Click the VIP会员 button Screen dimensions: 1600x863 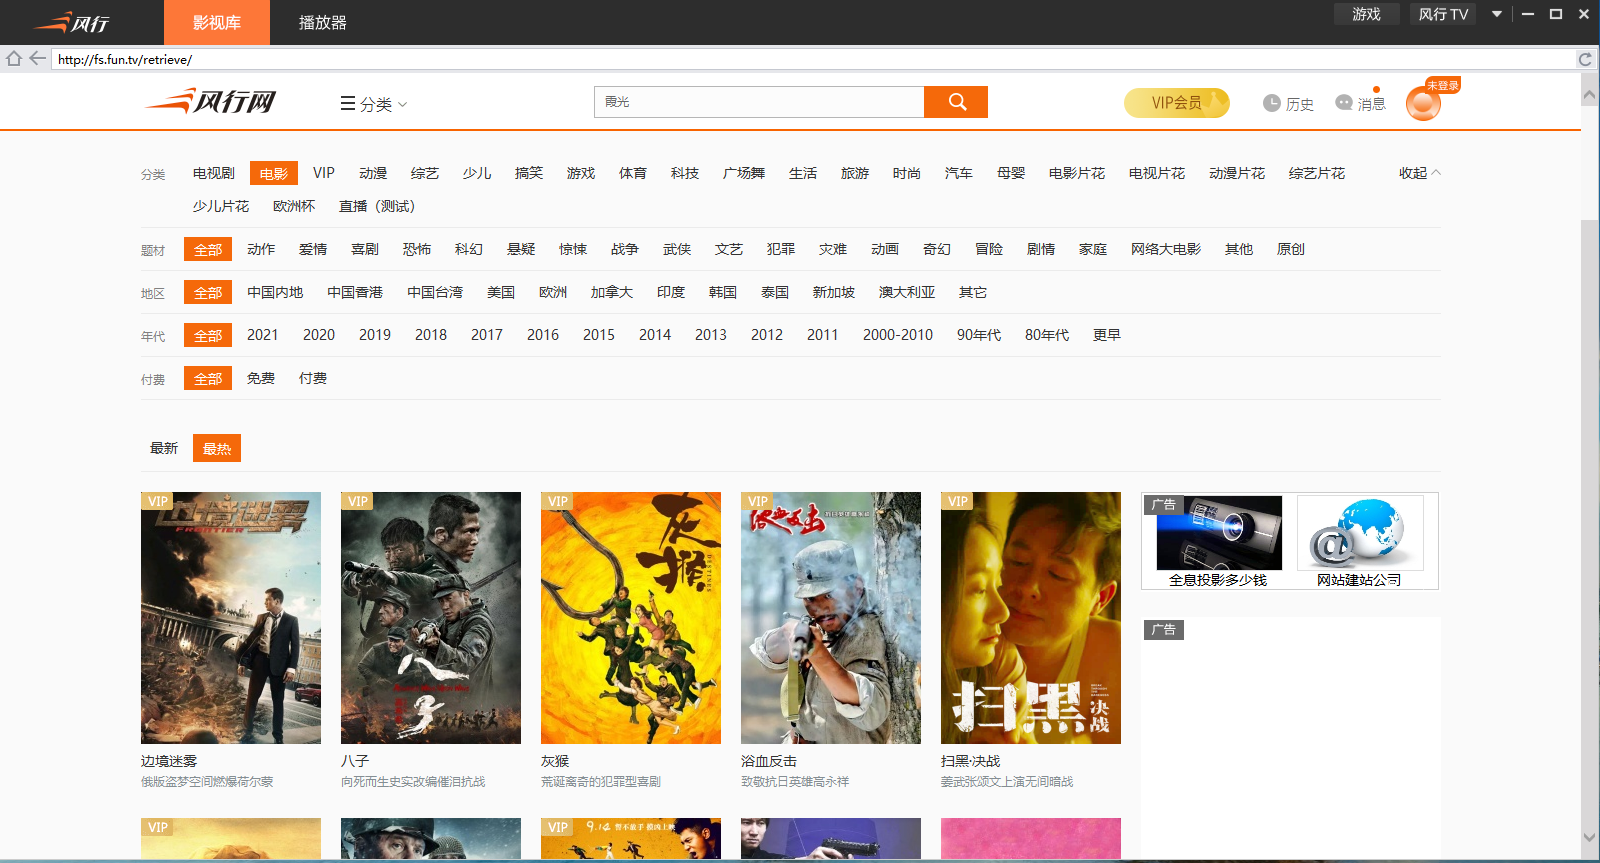pyautogui.click(x=1176, y=103)
